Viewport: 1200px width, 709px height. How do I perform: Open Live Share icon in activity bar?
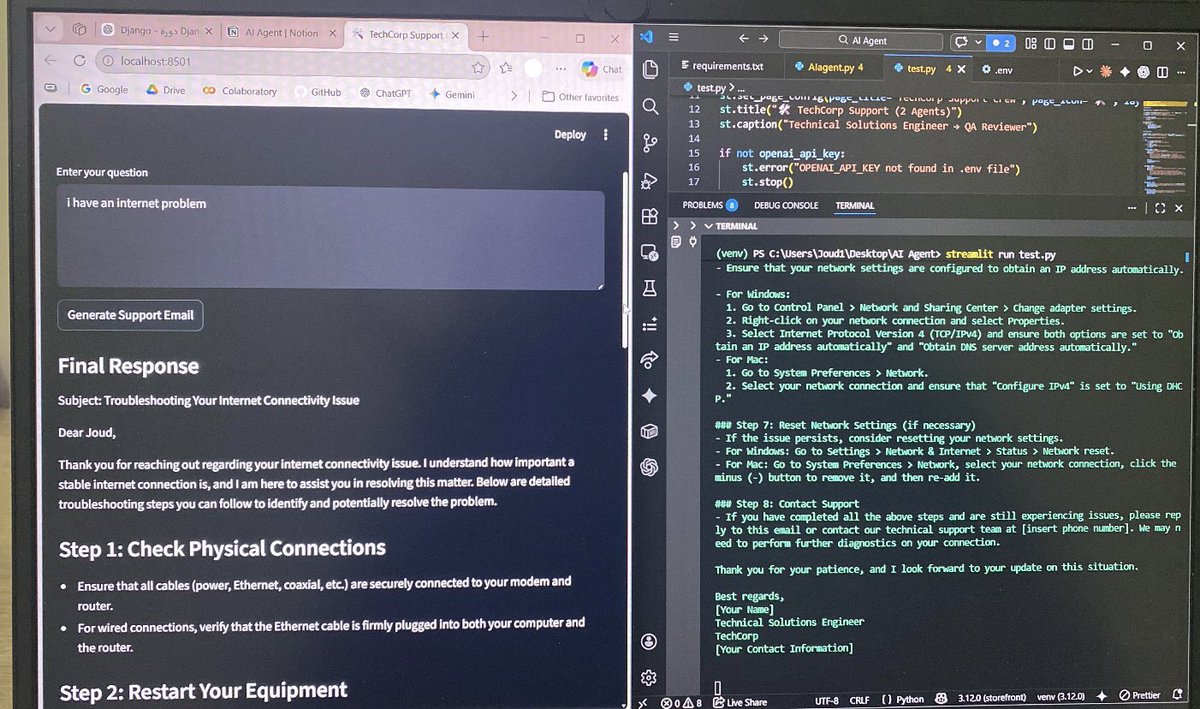click(x=650, y=359)
